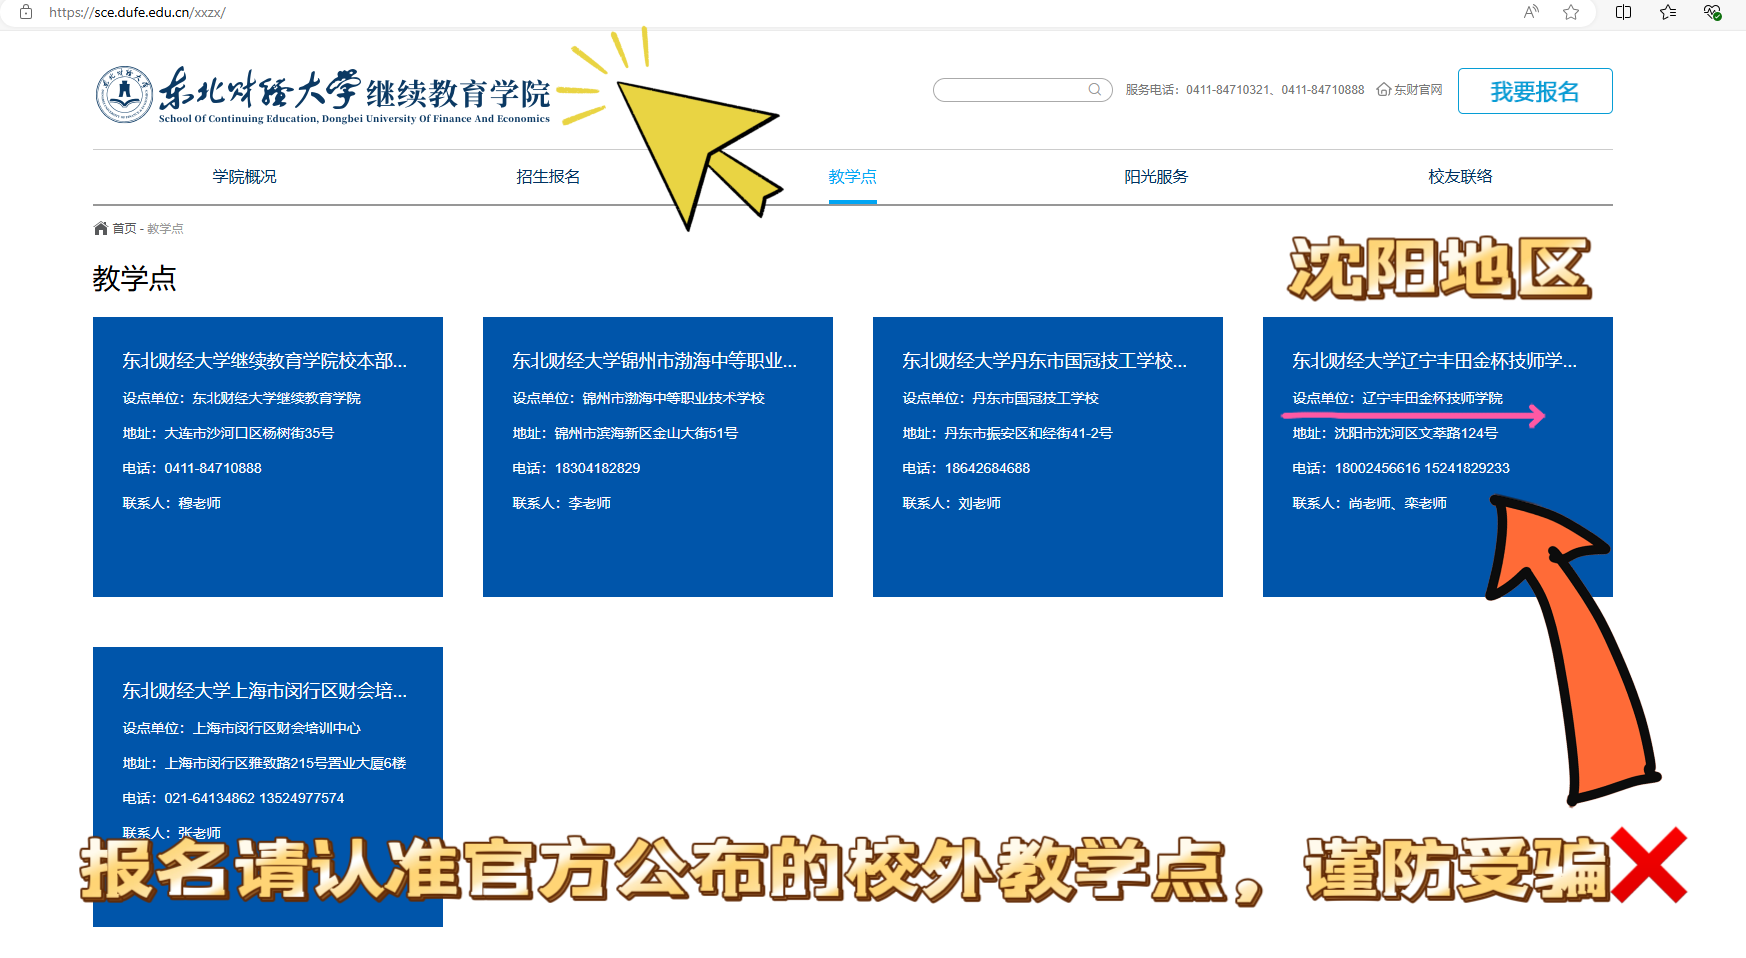Click address 上海市闵行区雅致路215号
Image resolution: width=1746 pixels, height=958 pixels.
click(x=264, y=763)
